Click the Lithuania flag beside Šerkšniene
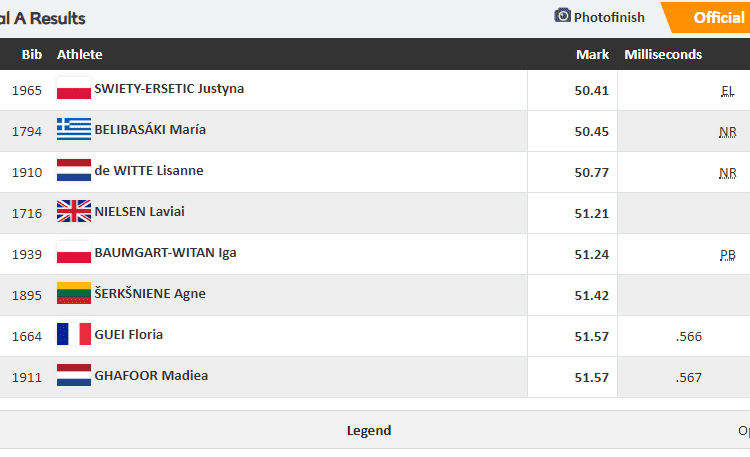This screenshot has height=457, width=750. click(x=74, y=294)
